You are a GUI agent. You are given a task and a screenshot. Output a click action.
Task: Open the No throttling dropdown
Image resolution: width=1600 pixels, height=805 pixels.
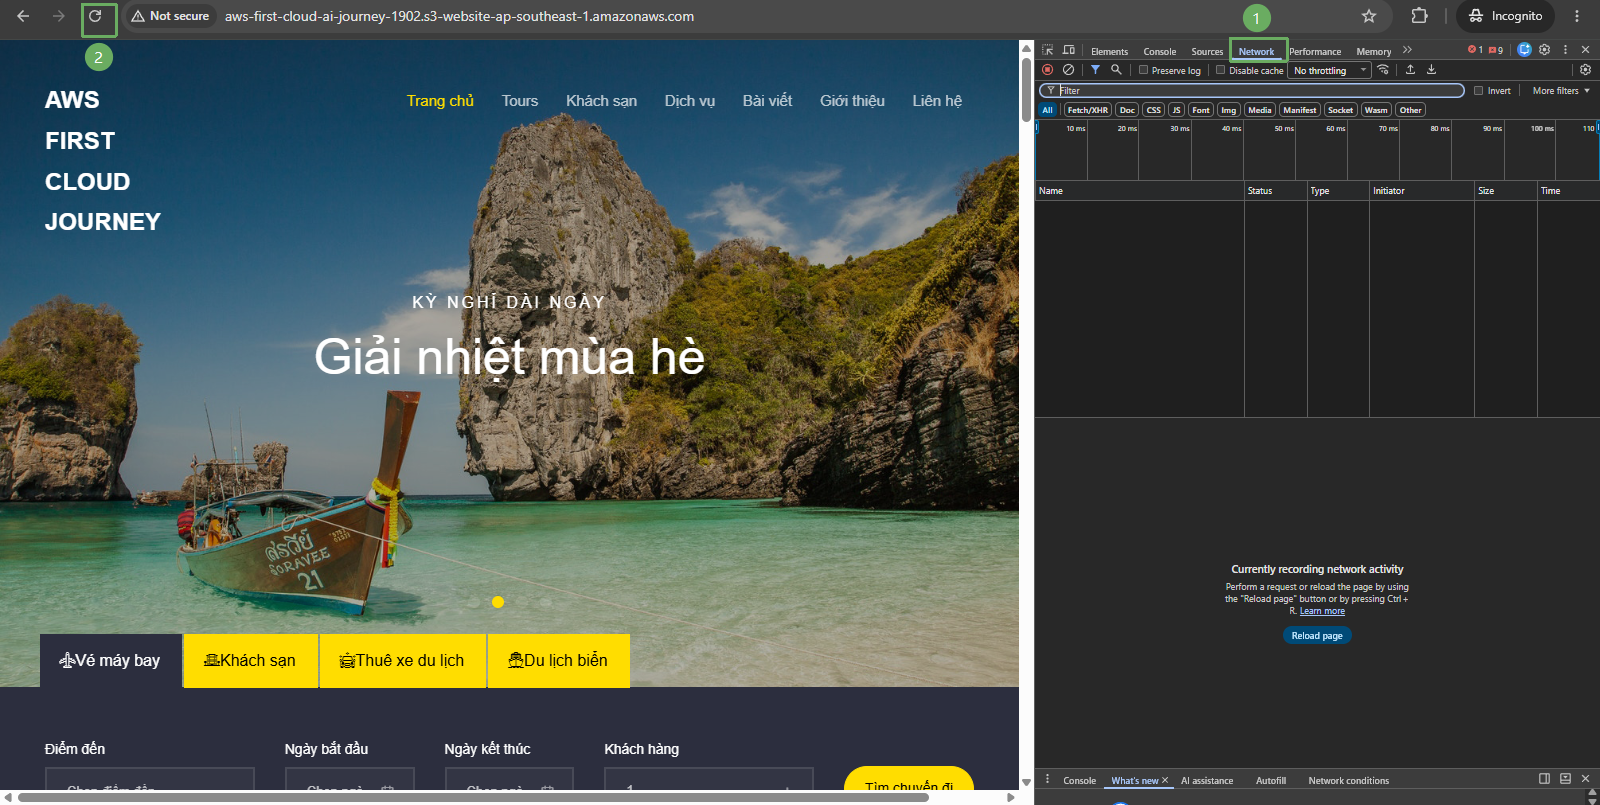click(1330, 70)
